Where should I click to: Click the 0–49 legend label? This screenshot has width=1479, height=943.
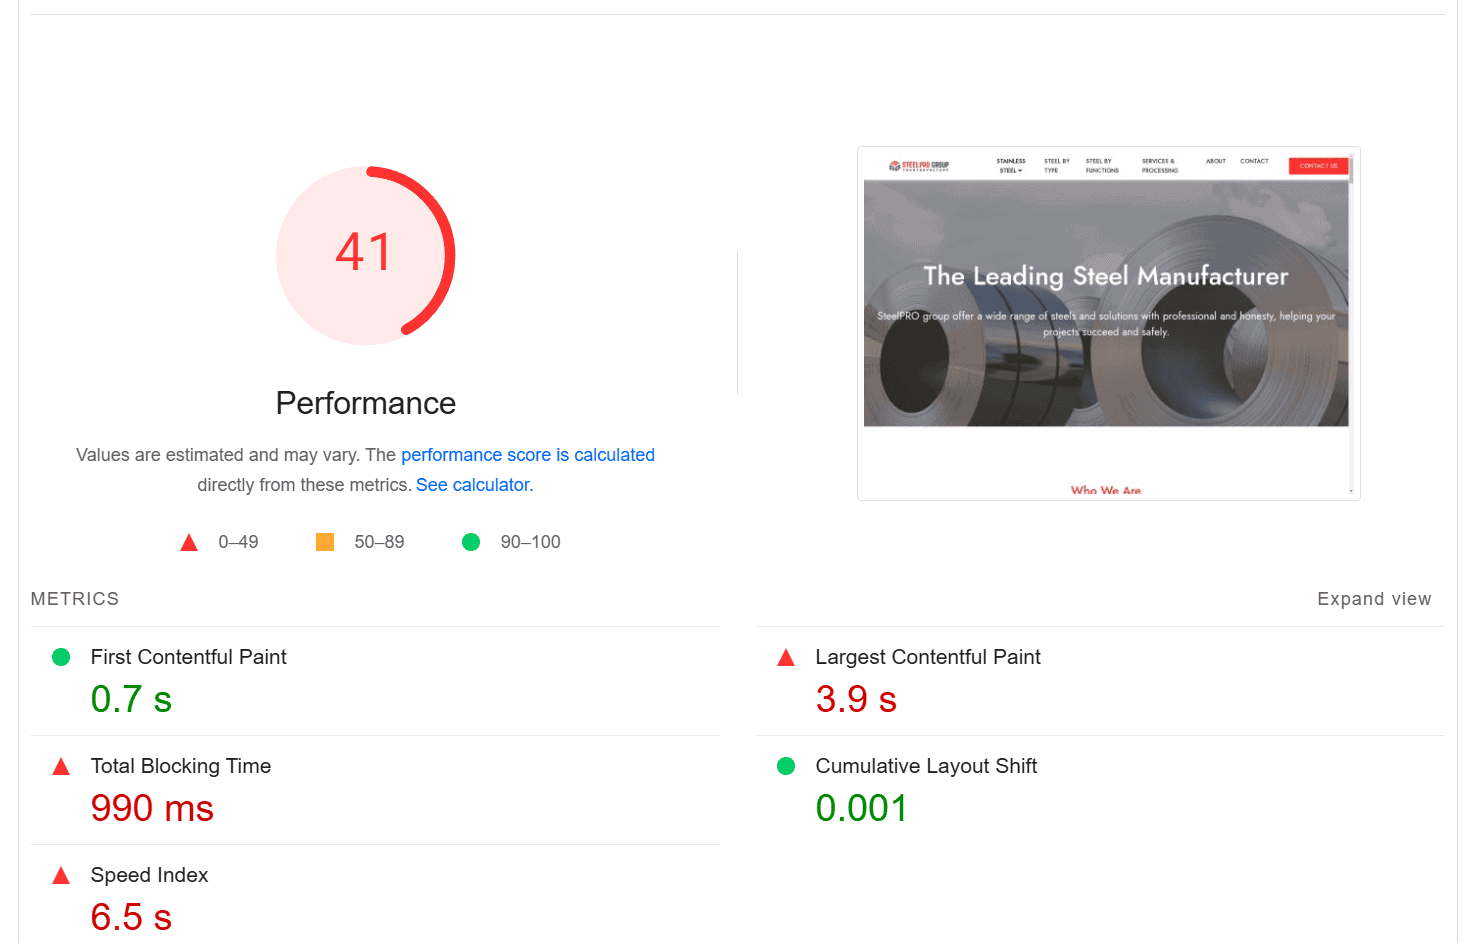click(238, 542)
